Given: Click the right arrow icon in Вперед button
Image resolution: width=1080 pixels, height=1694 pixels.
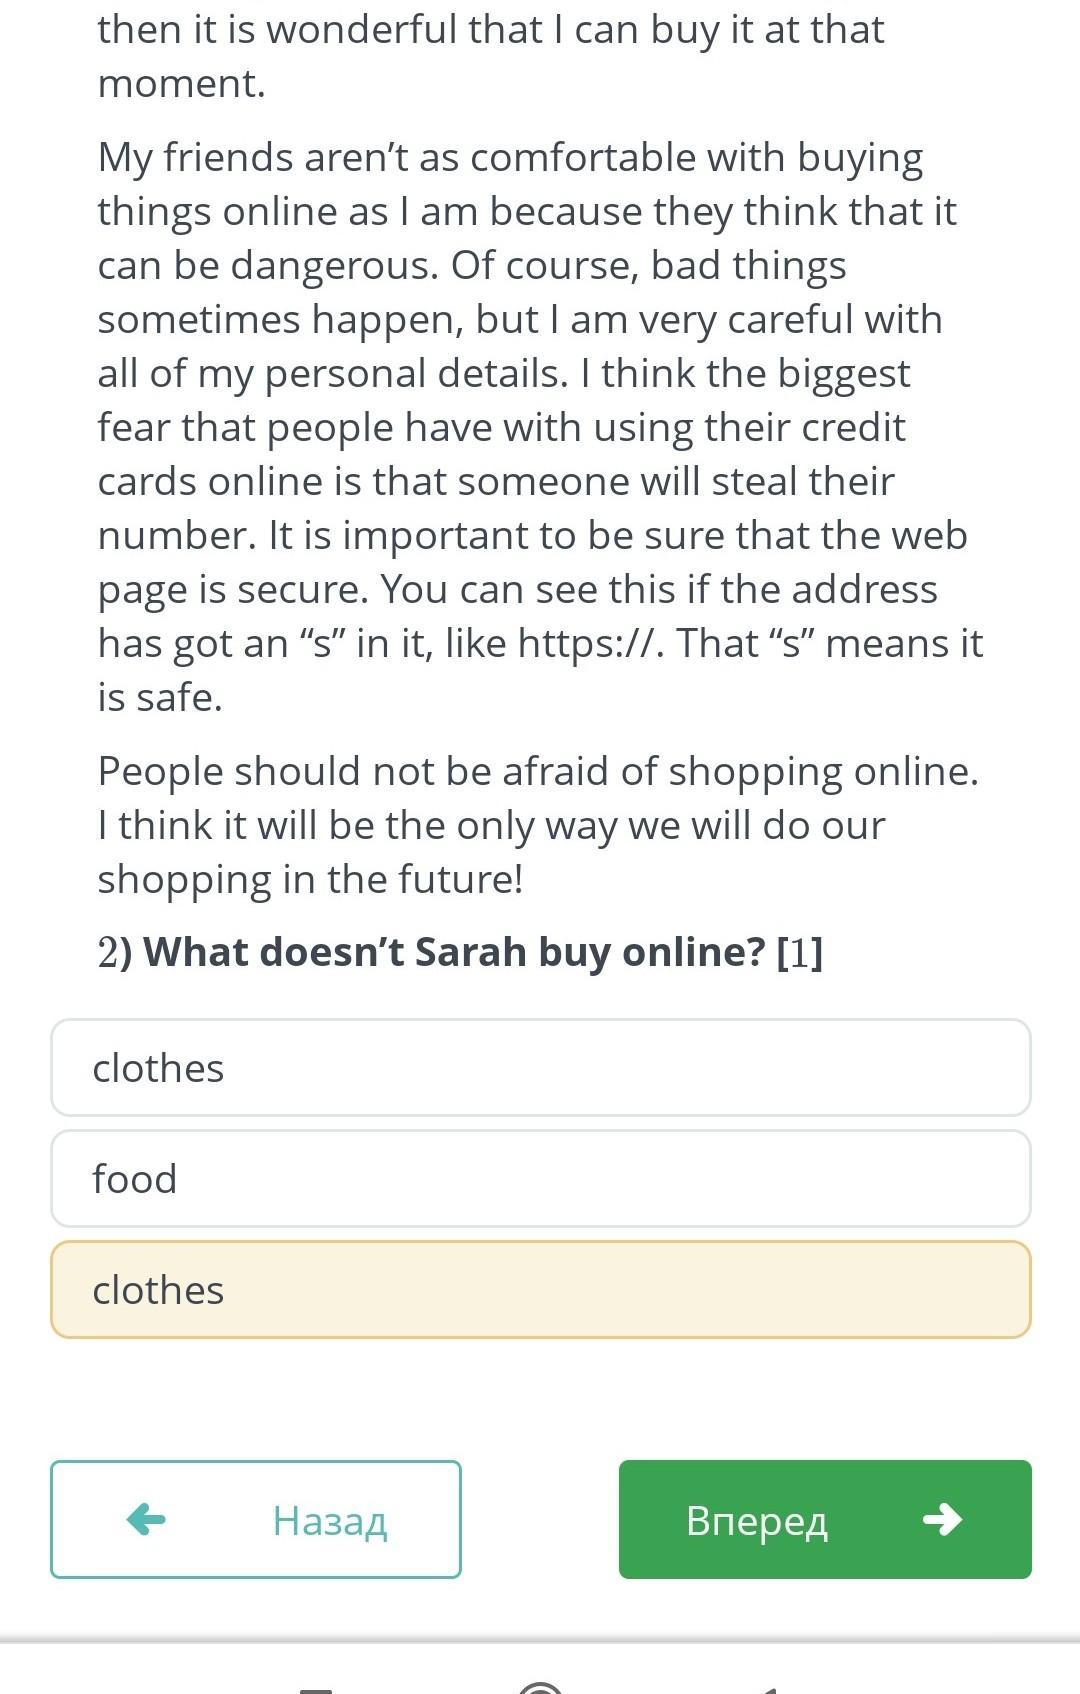Looking at the screenshot, I should coord(942,1519).
